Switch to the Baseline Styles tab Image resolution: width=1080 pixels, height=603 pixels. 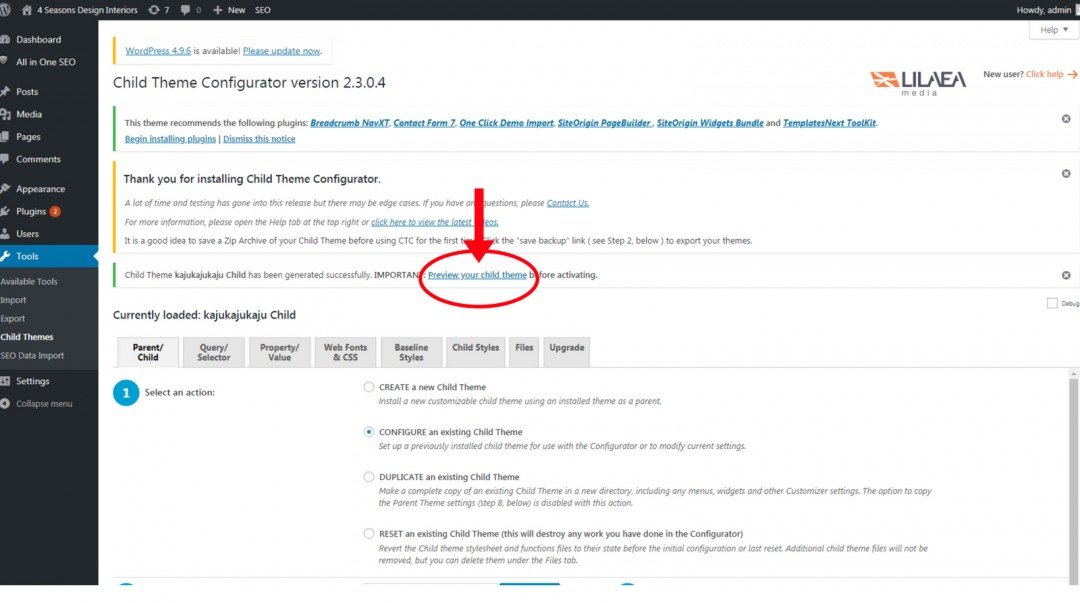411,352
